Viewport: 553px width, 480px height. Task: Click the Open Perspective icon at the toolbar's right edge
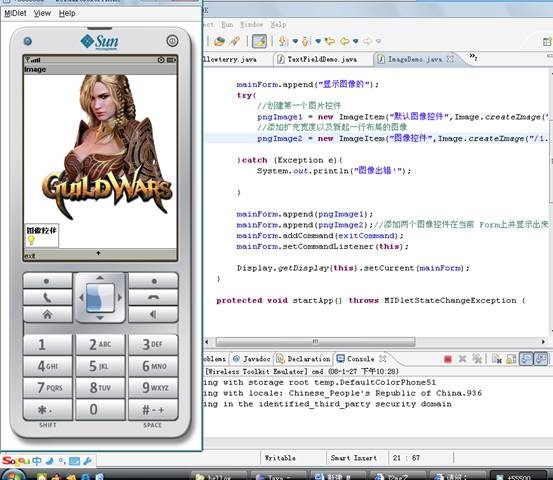click(547, 42)
